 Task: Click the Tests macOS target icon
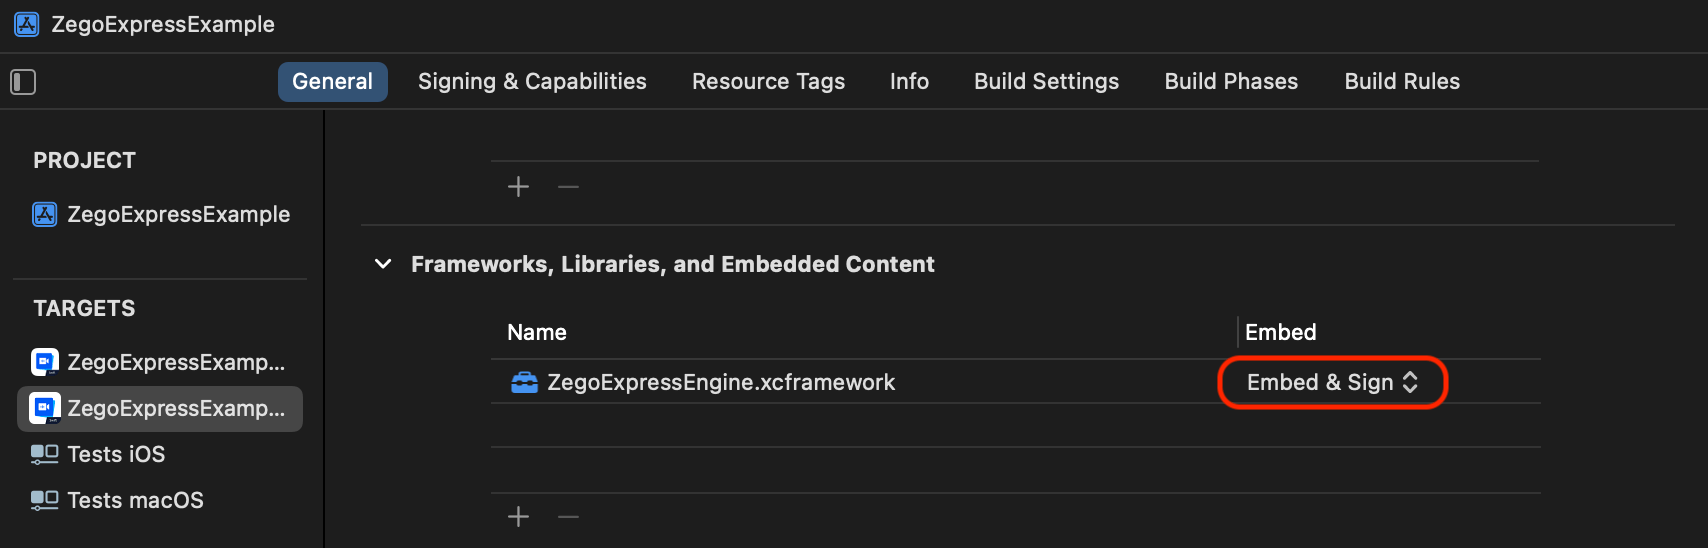point(45,500)
